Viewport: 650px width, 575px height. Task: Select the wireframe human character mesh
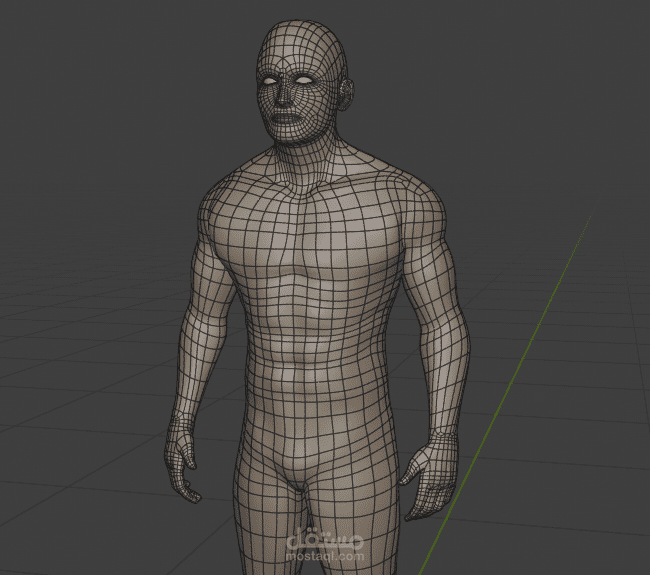click(x=319, y=298)
